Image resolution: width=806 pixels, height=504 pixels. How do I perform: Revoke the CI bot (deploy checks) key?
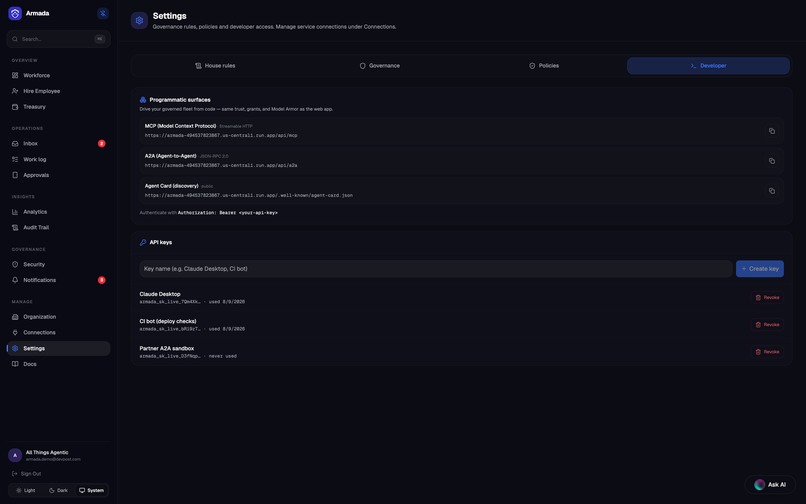[767, 325]
